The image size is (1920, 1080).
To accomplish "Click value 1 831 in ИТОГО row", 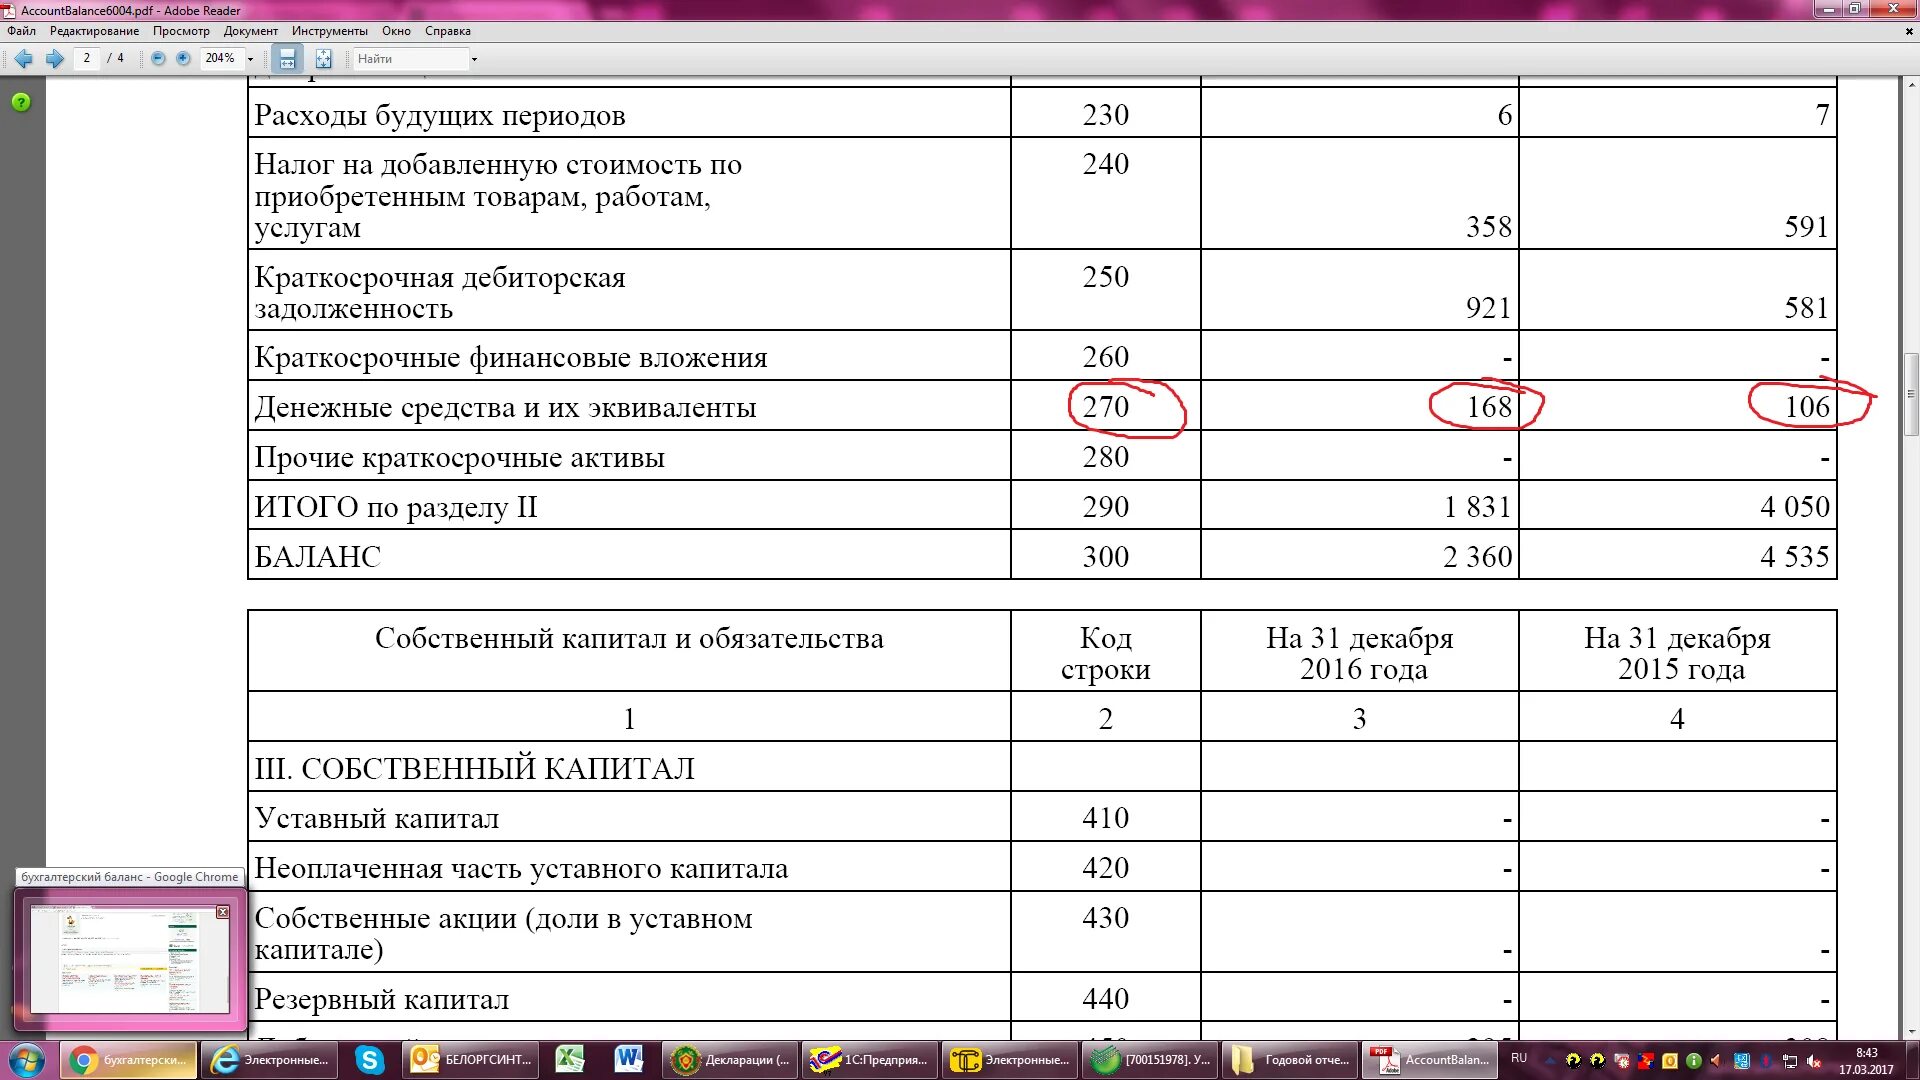I will tap(1477, 507).
